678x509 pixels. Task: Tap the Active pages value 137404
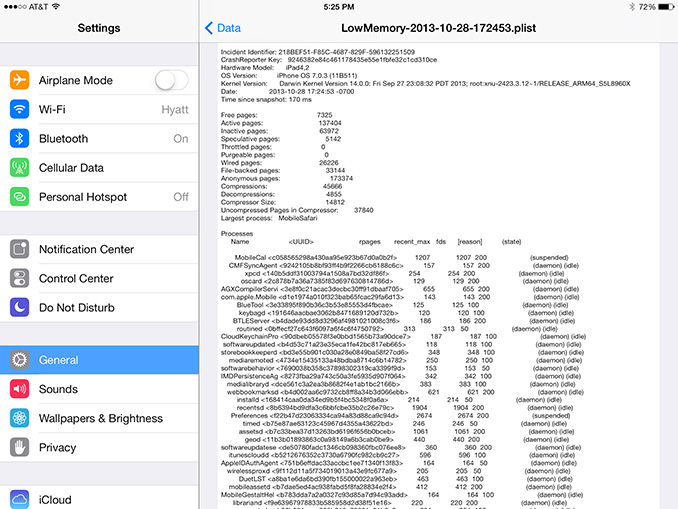pyautogui.click(x=329, y=123)
